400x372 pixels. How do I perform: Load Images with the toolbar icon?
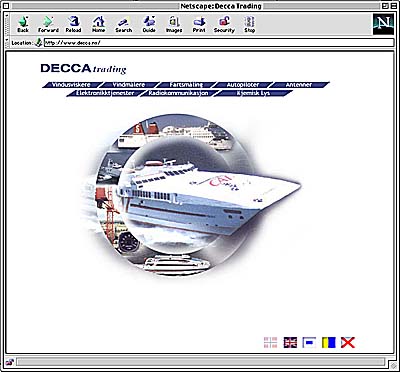click(174, 25)
